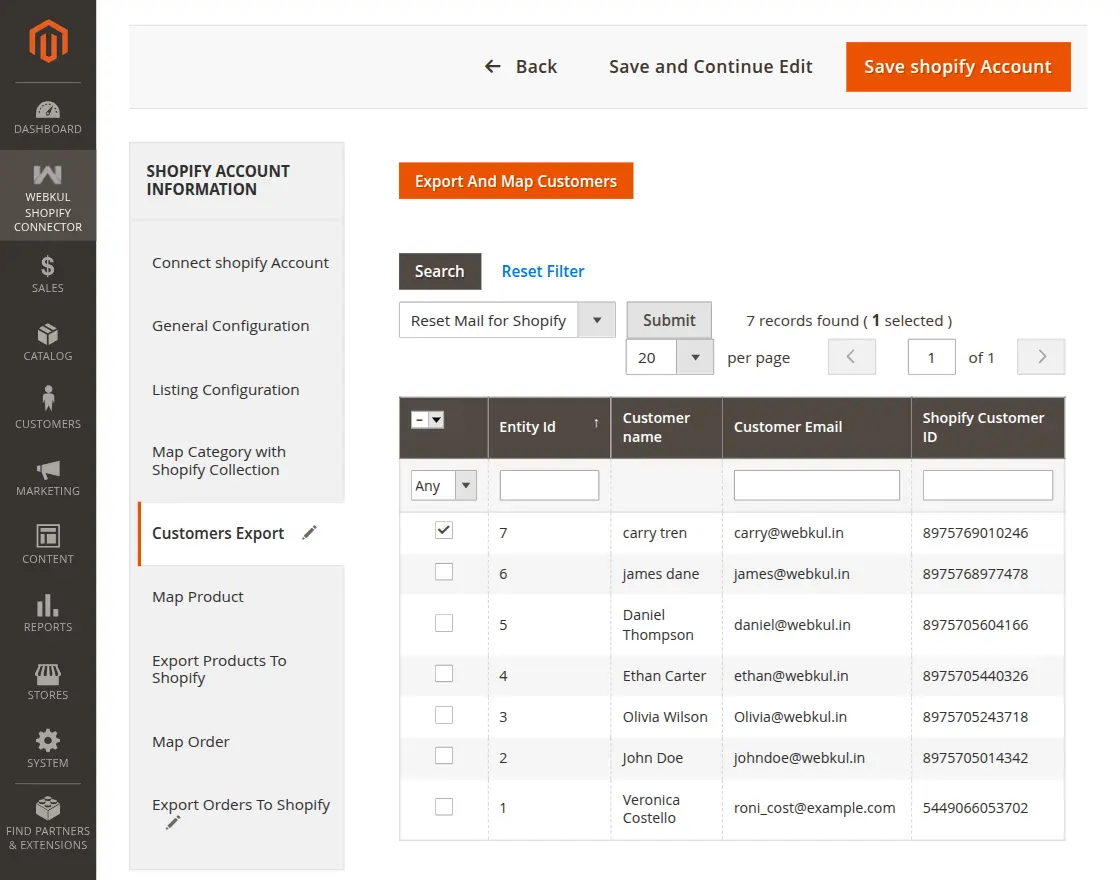Viewport: 1120px width, 880px height.
Task: Check the John Doe row checkbox
Action: click(x=444, y=756)
